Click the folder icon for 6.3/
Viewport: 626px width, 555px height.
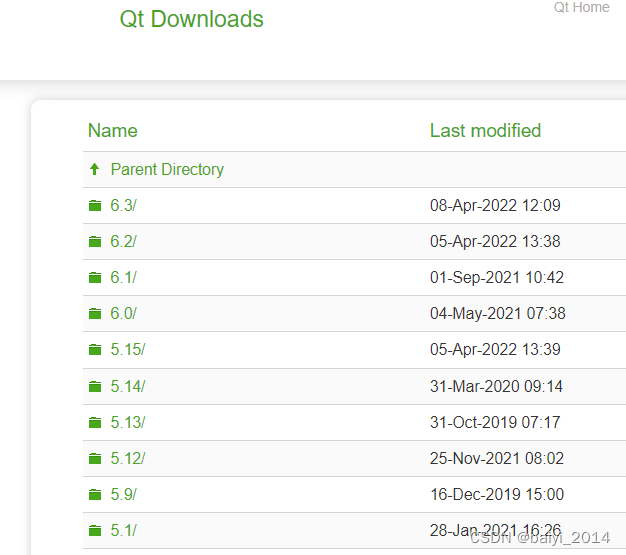point(95,206)
